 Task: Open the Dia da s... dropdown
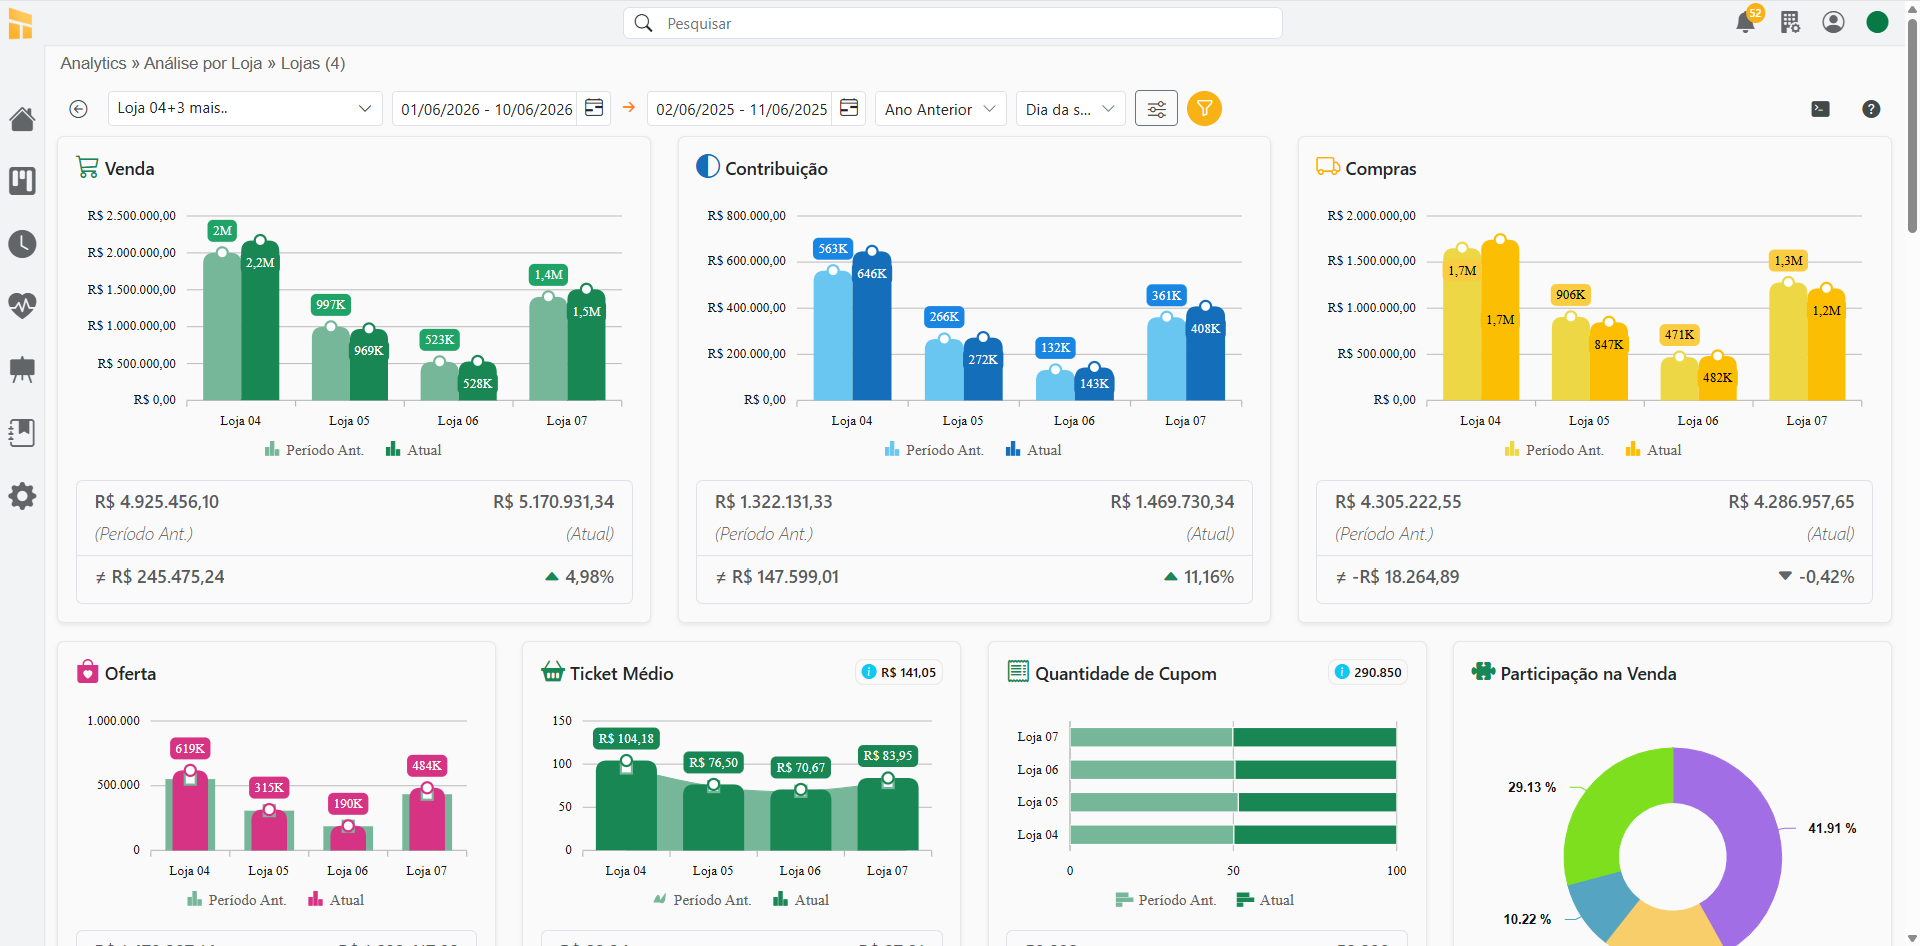click(x=1070, y=109)
